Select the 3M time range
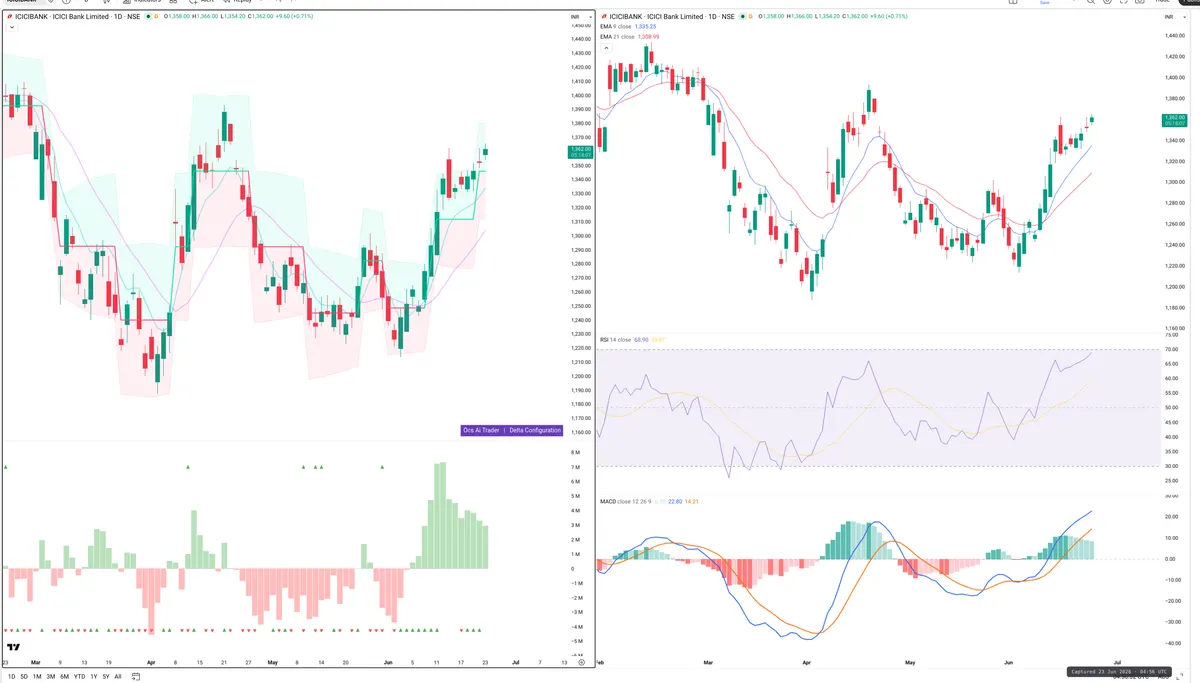 pos(51,676)
